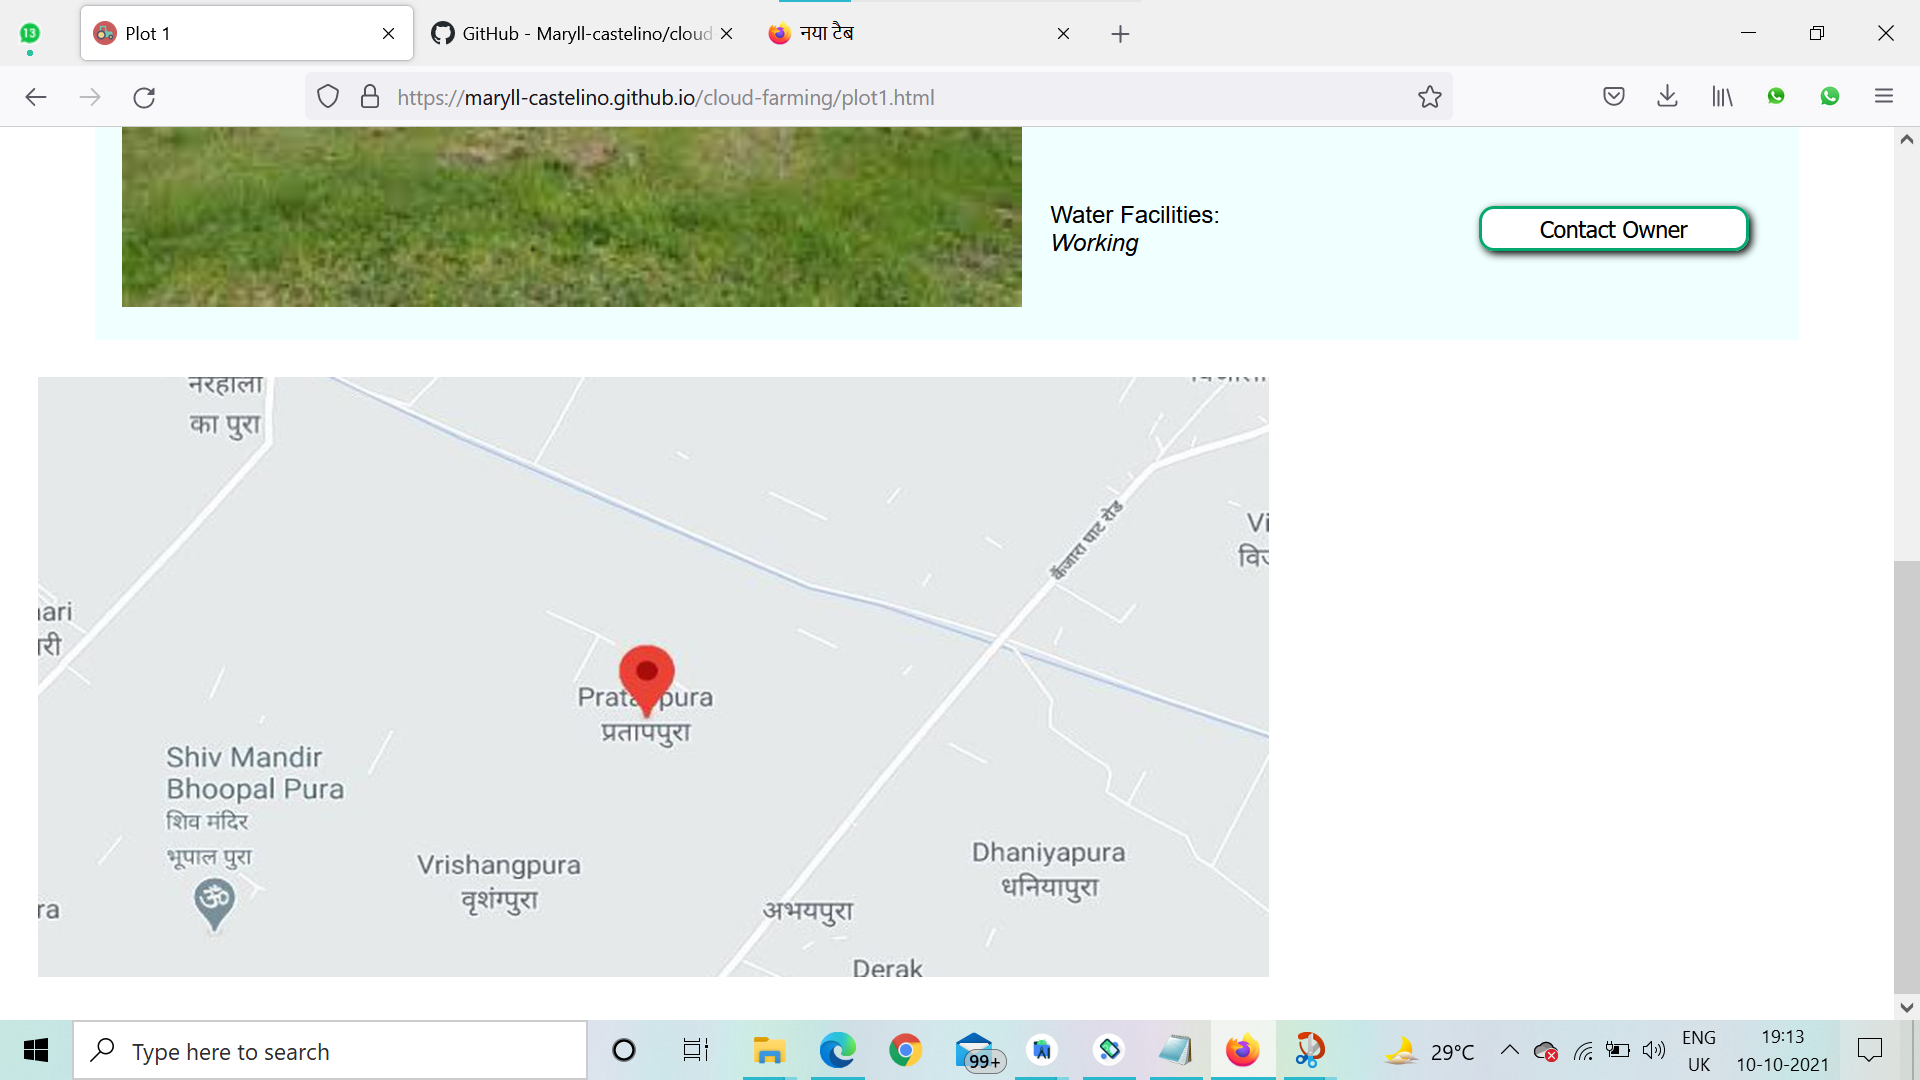Open a new tab with plus button
Image resolution: width=1920 pixels, height=1080 pixels.
point(1120,34)
